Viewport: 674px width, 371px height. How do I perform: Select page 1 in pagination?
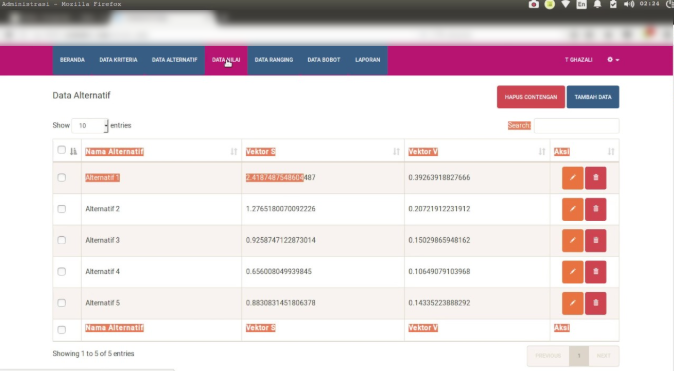579,356
